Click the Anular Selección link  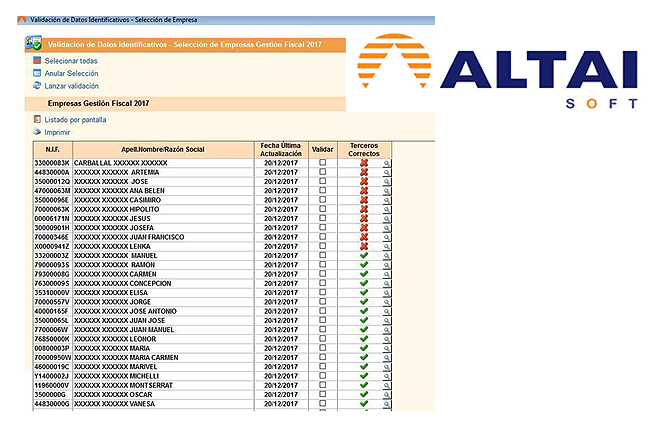coord(71,74)
